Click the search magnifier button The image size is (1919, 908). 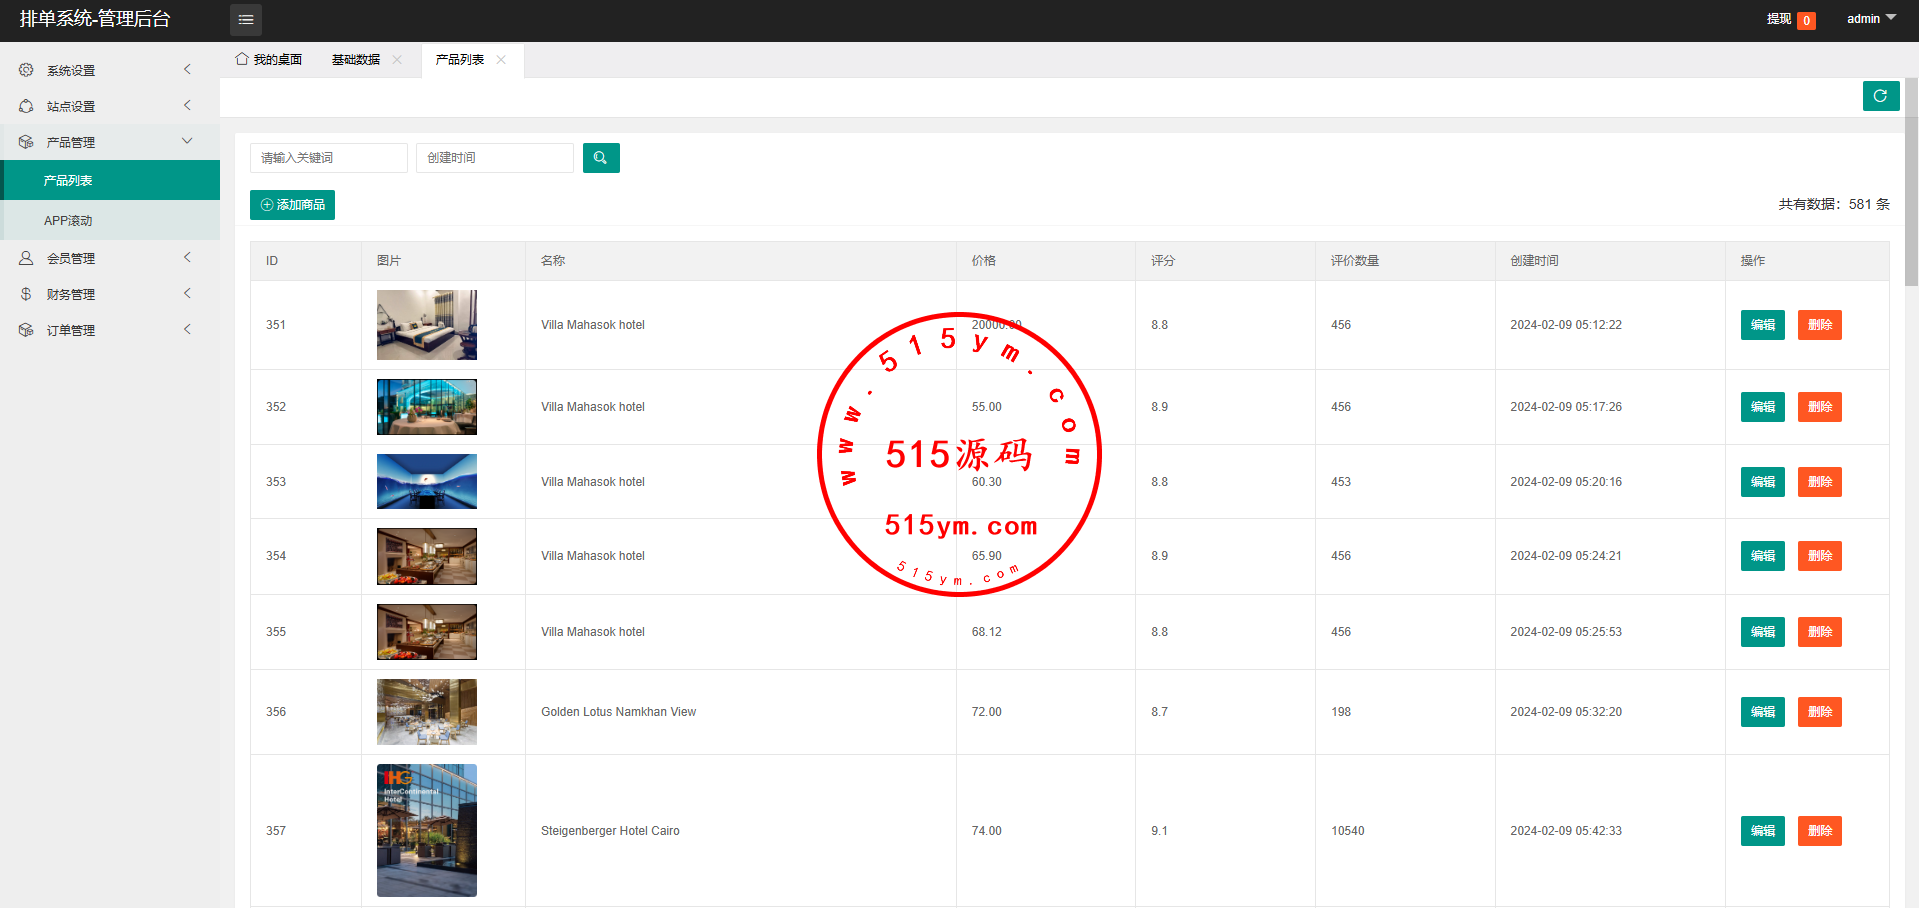(601, 158)
